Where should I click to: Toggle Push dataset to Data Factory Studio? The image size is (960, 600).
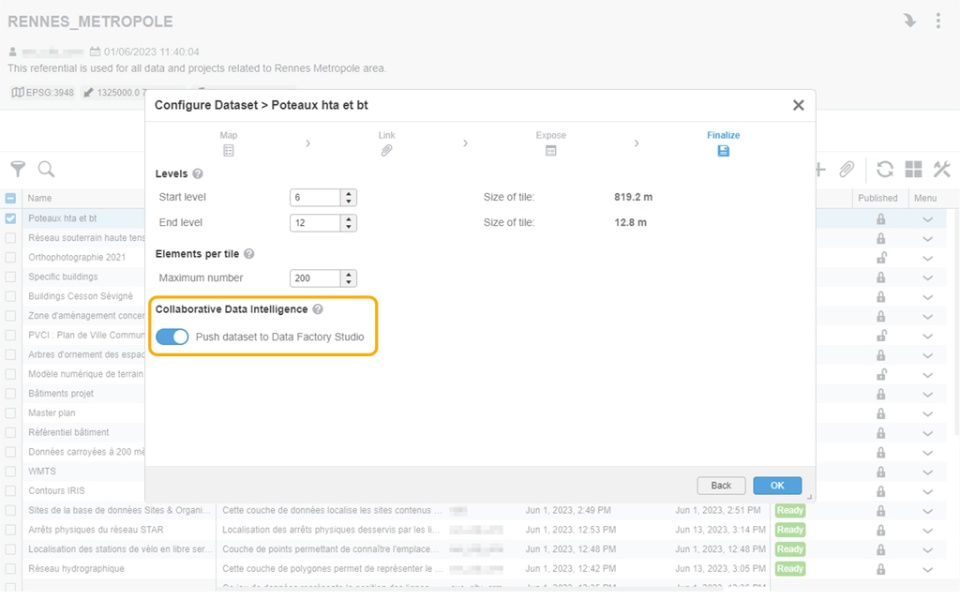coord(172,337)
